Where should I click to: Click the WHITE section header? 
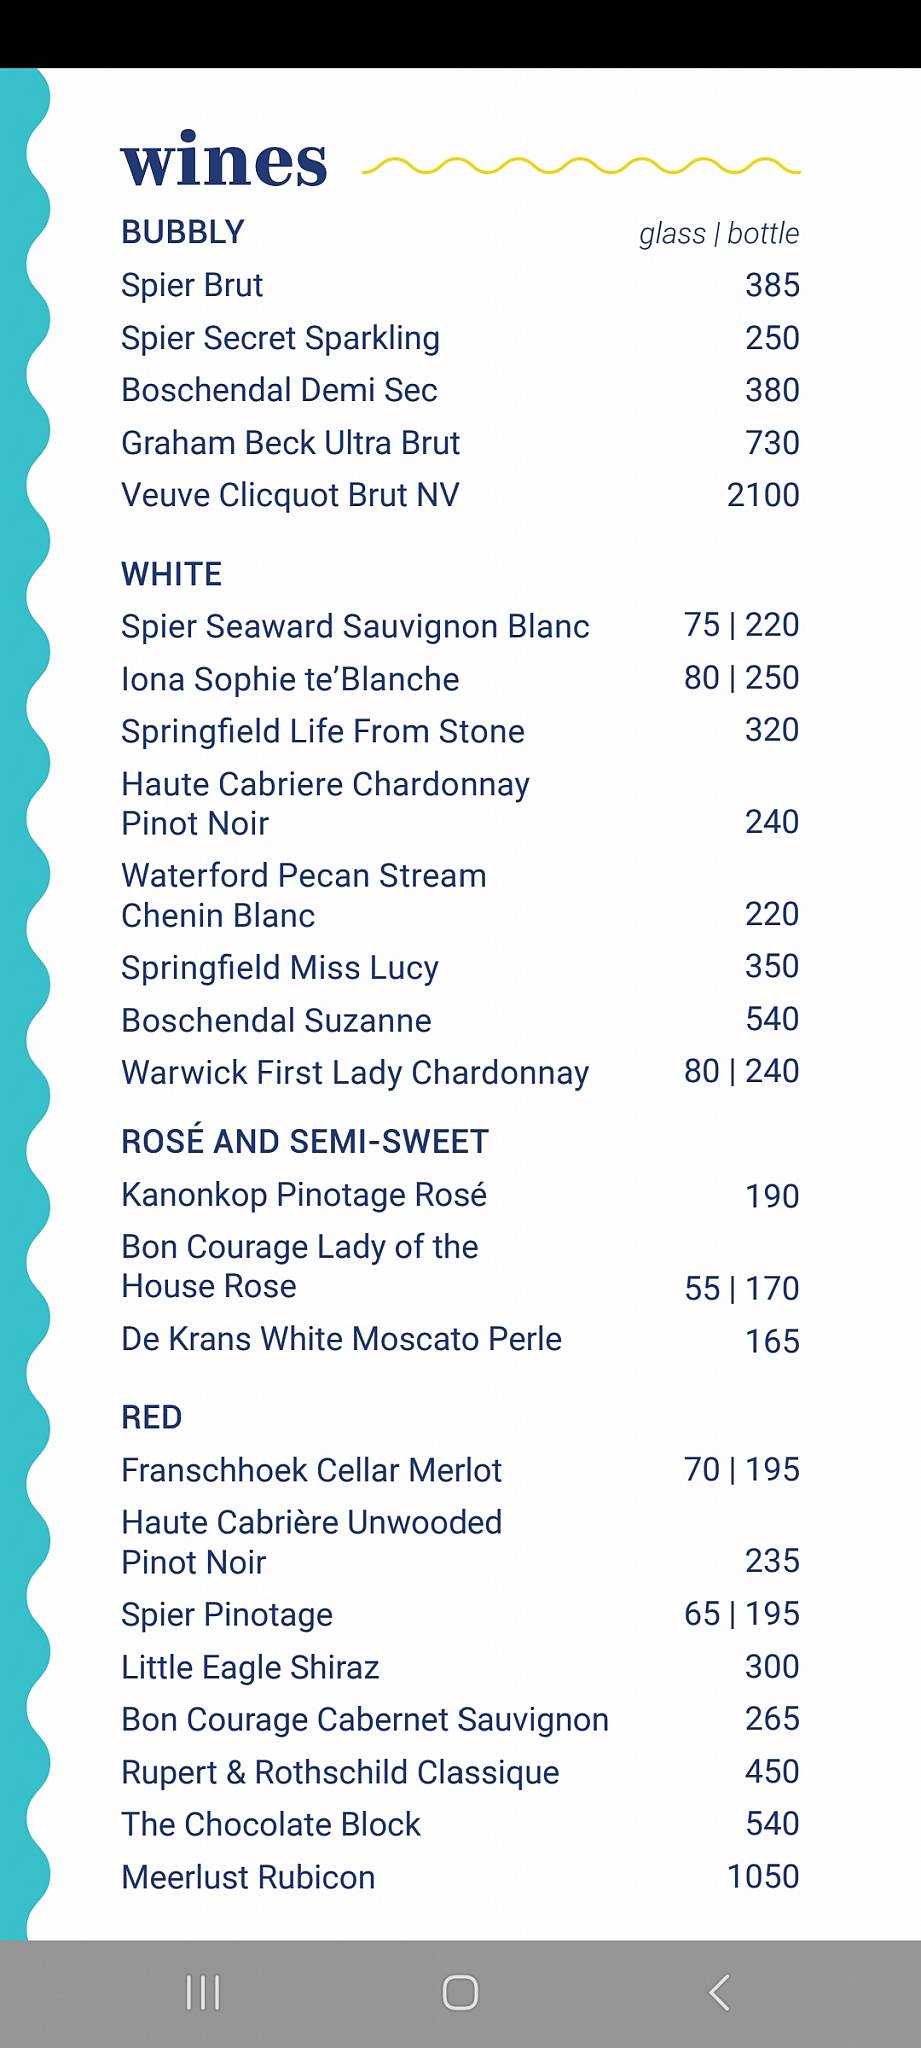click(x=172, y=574)
